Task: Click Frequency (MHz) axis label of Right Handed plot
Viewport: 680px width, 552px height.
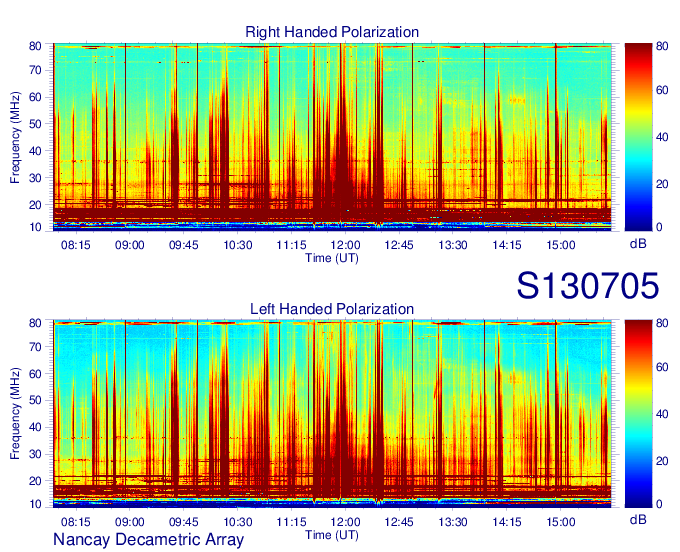Action: coord(15,137)
